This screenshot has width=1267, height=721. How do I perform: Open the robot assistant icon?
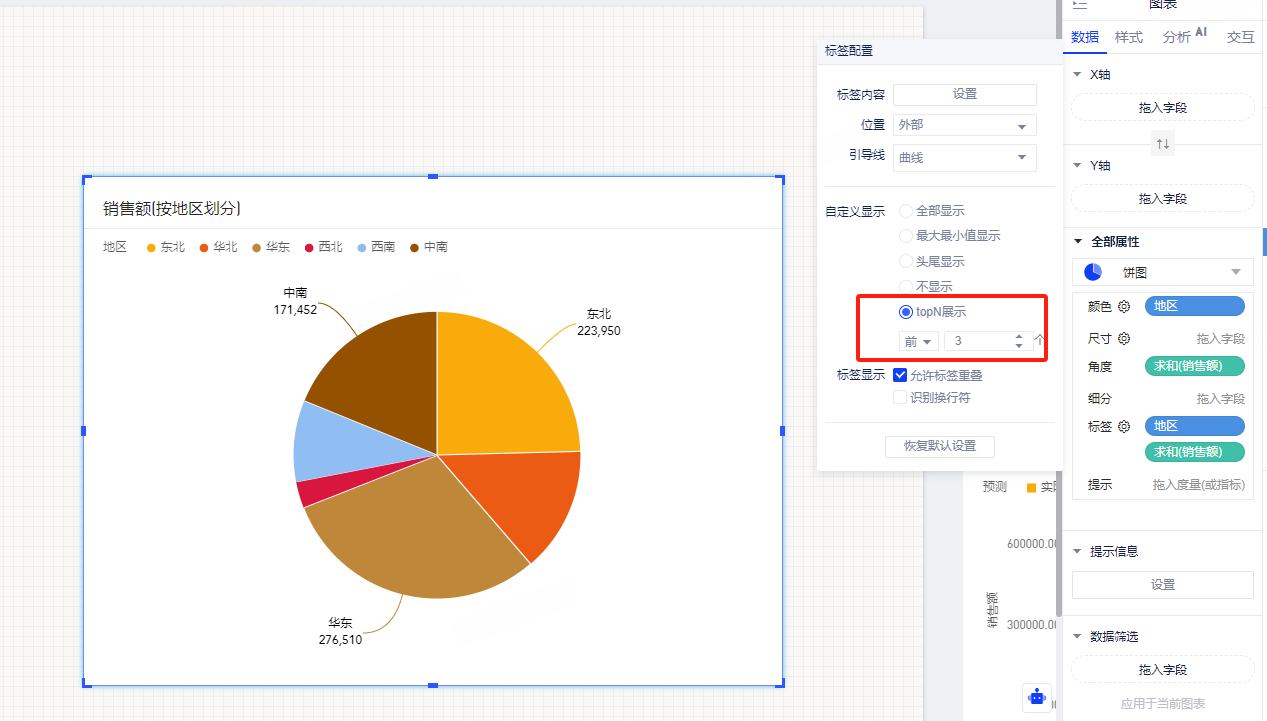pyautogui.click(x=1037, y=697)
